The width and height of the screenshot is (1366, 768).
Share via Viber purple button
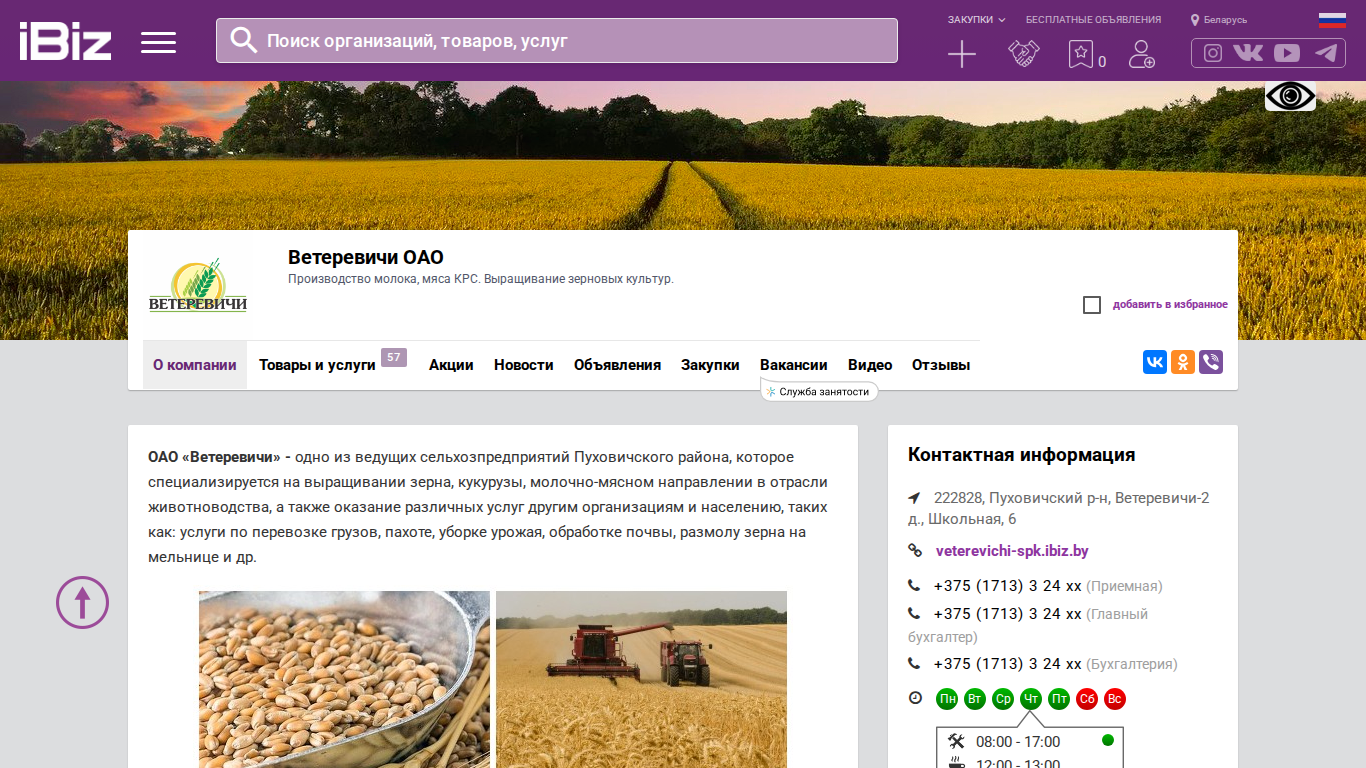pos(1211,362)
